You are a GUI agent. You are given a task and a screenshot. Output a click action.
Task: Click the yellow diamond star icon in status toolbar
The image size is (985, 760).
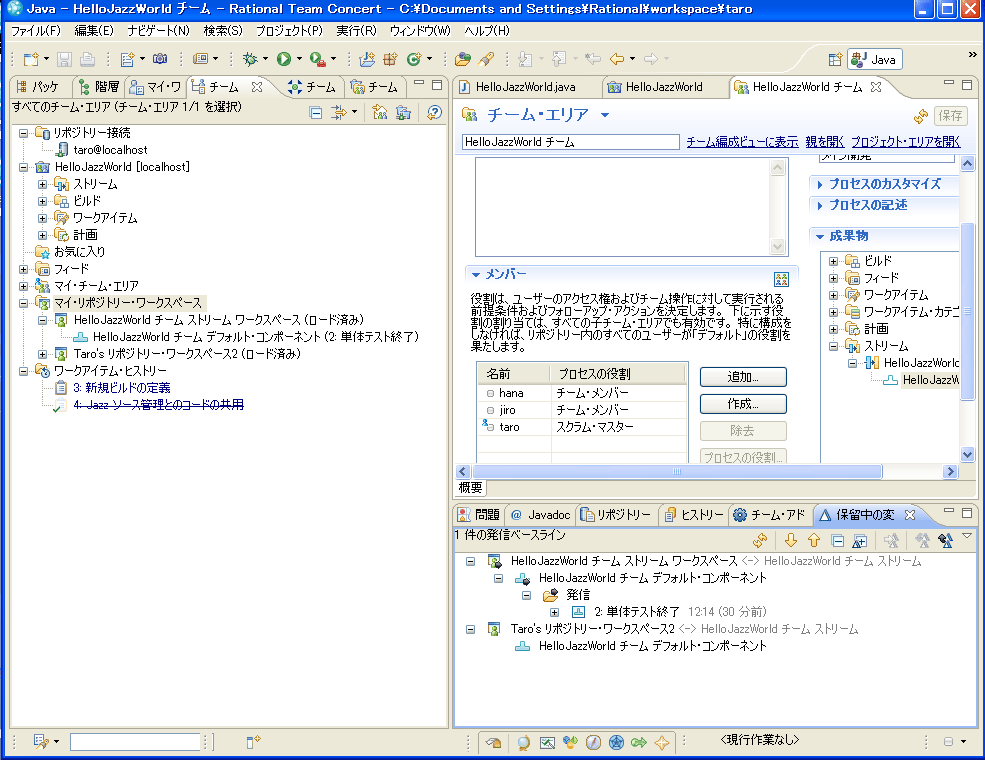point(662,743)
